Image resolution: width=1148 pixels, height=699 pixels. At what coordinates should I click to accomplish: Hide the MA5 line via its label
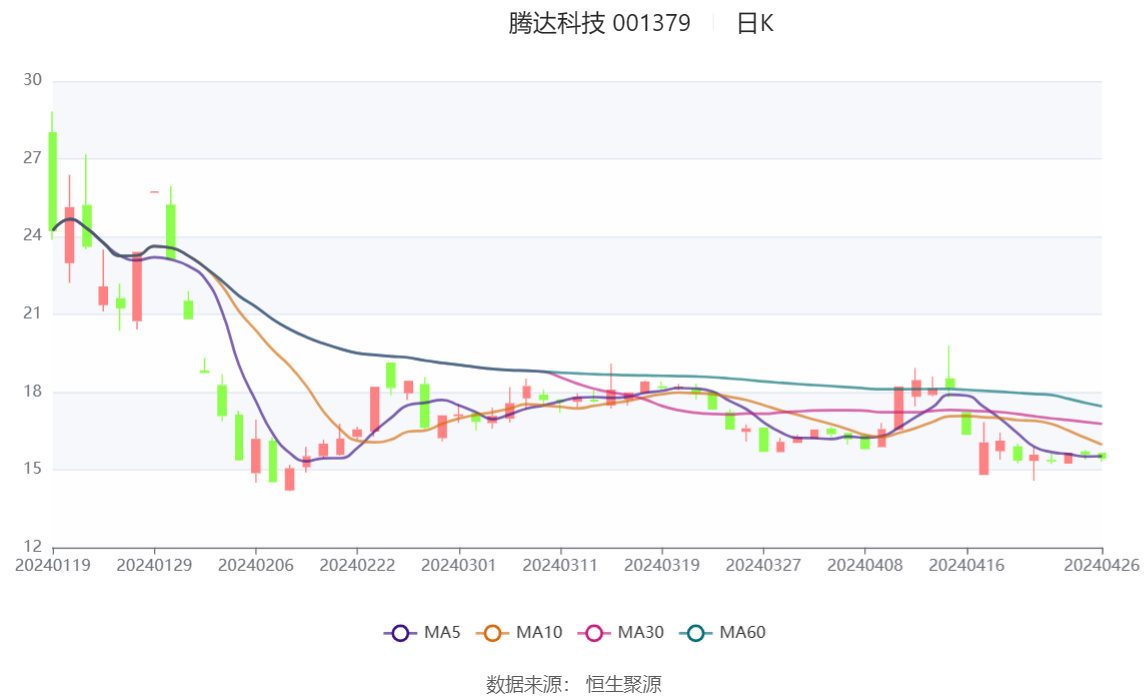tap(442, 632)
